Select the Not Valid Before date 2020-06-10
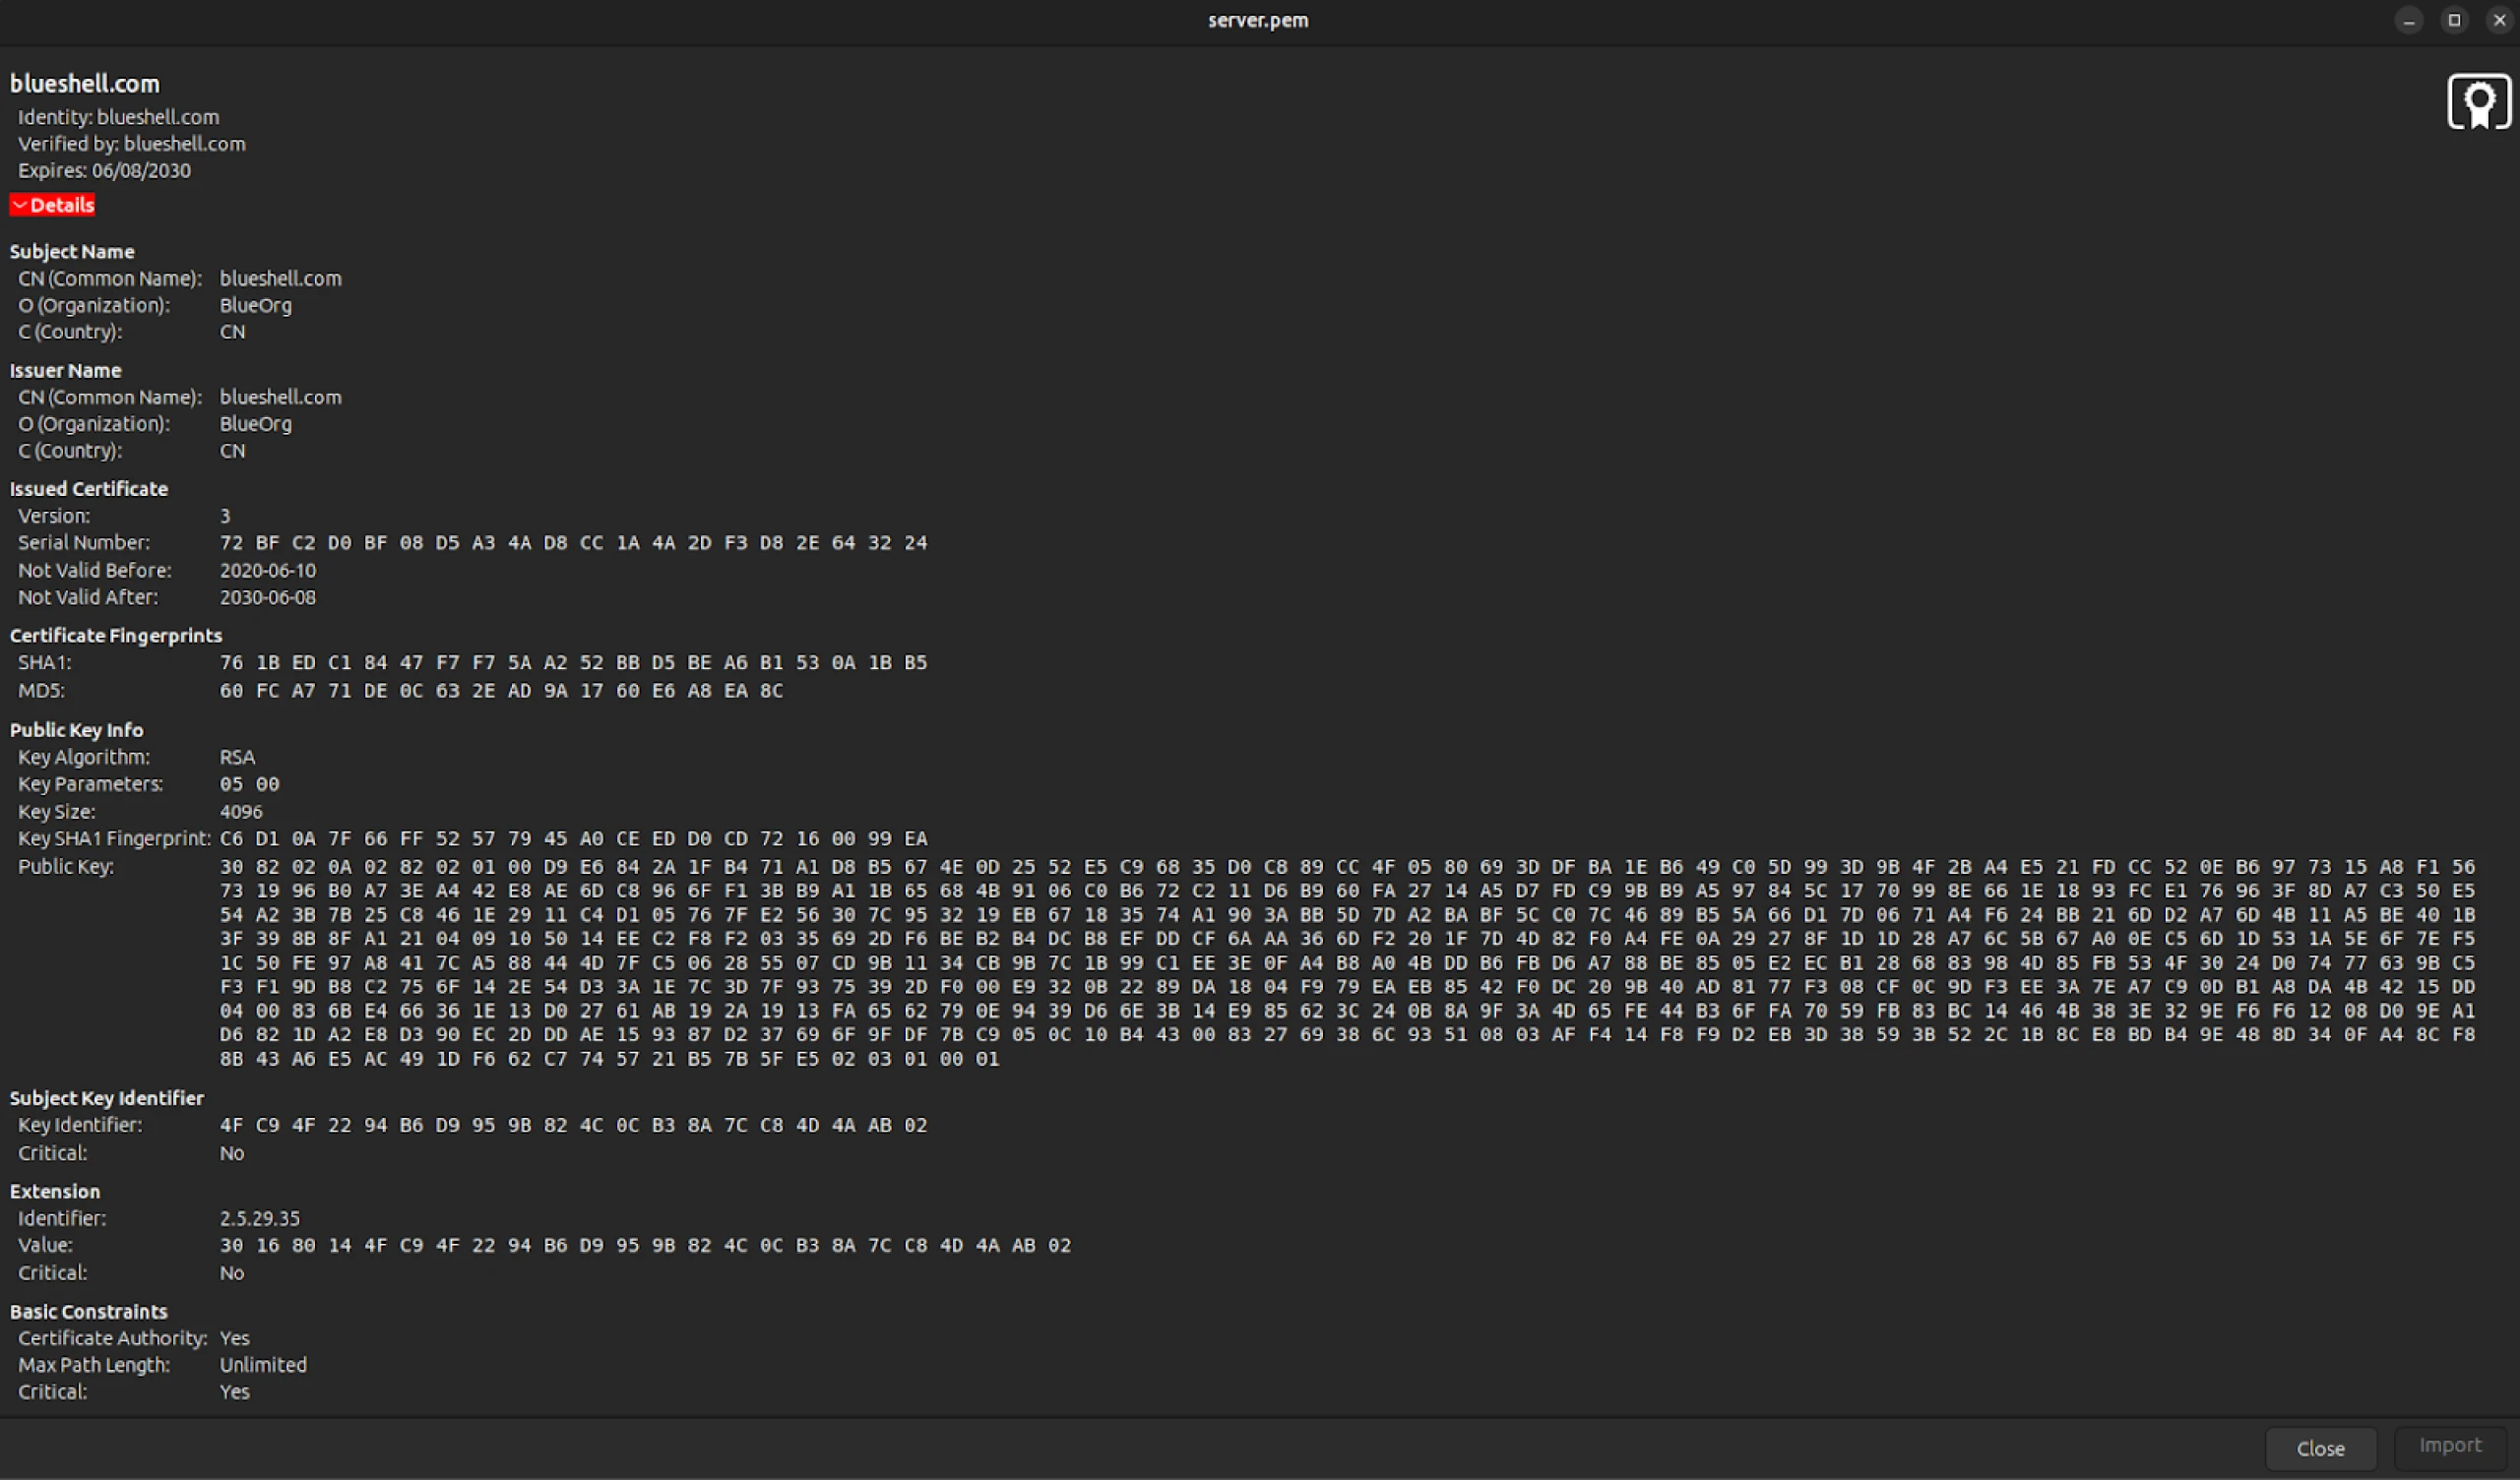Screen dimensions: 2520x1480 [x=268, y=571]
